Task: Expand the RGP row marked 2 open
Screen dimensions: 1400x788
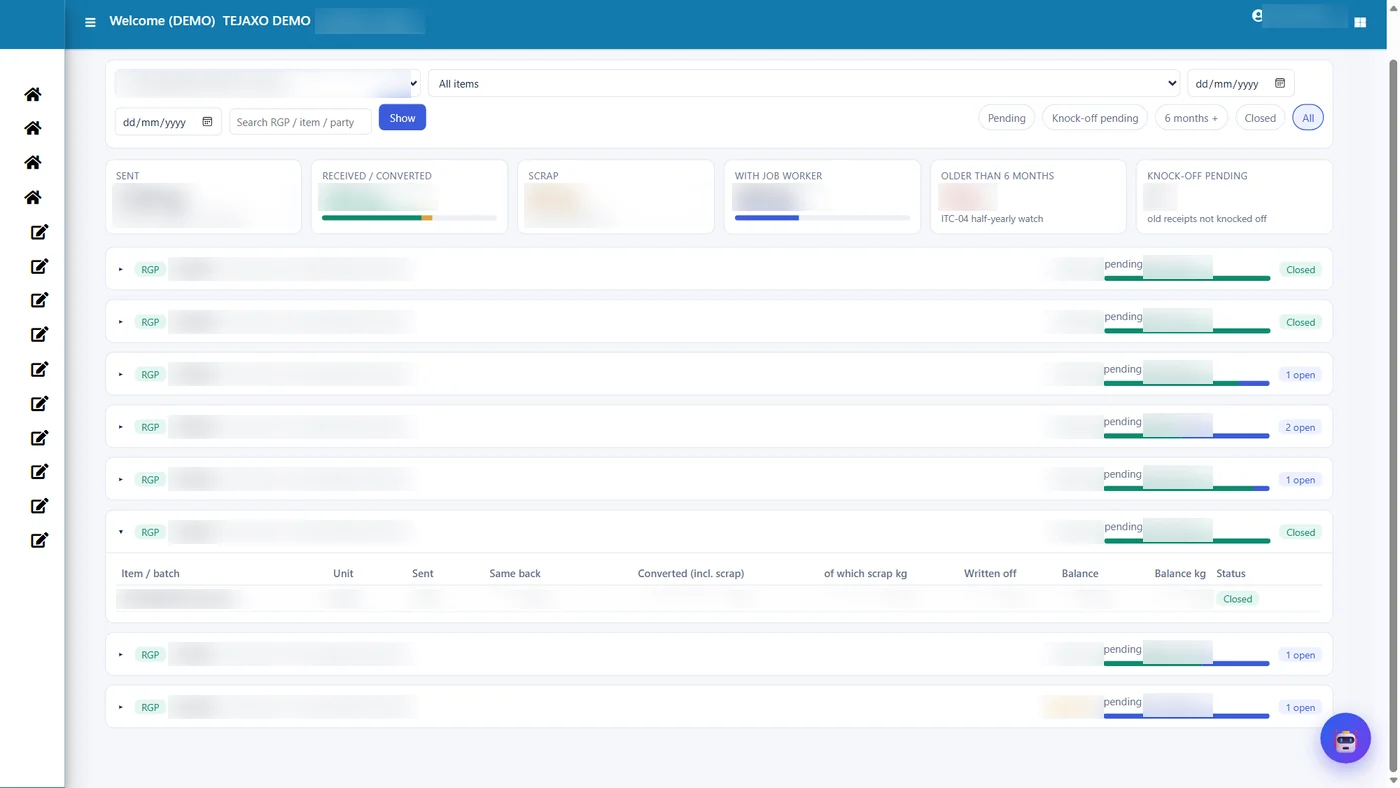Action: tap(121, 427)
